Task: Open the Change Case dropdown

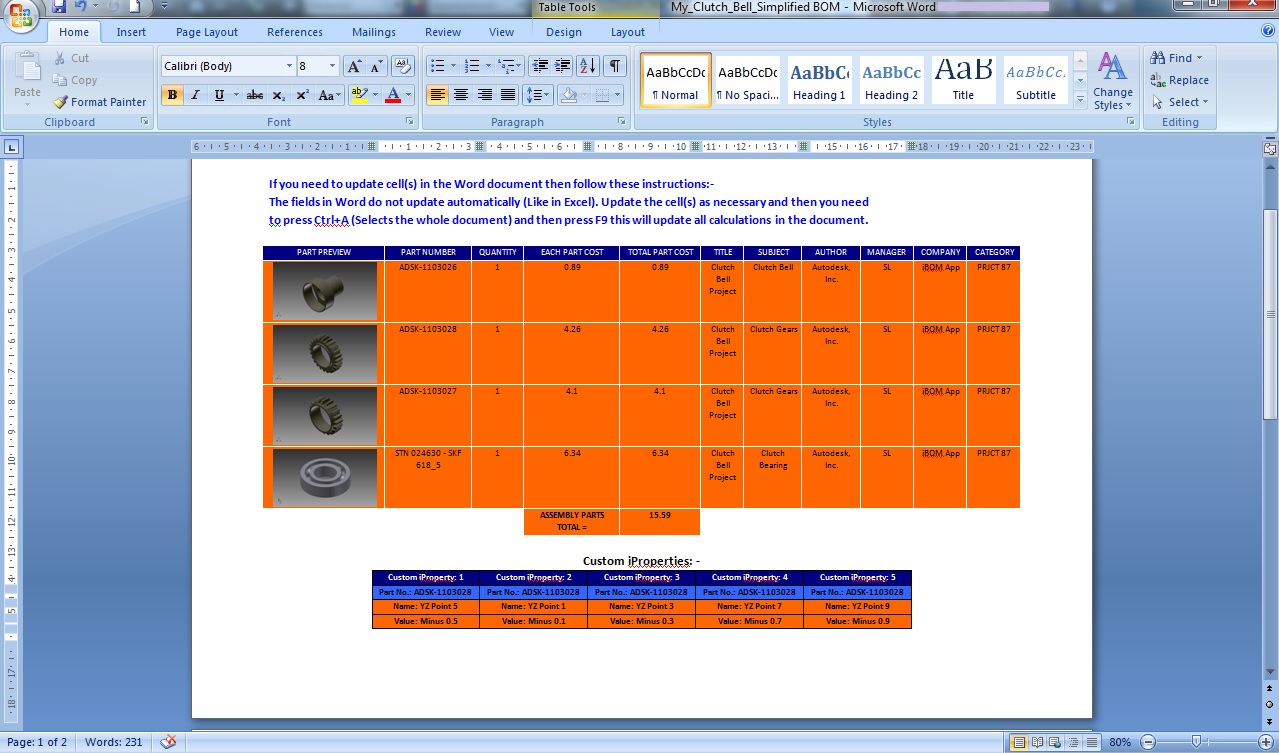Action: [x=328, y=95]
